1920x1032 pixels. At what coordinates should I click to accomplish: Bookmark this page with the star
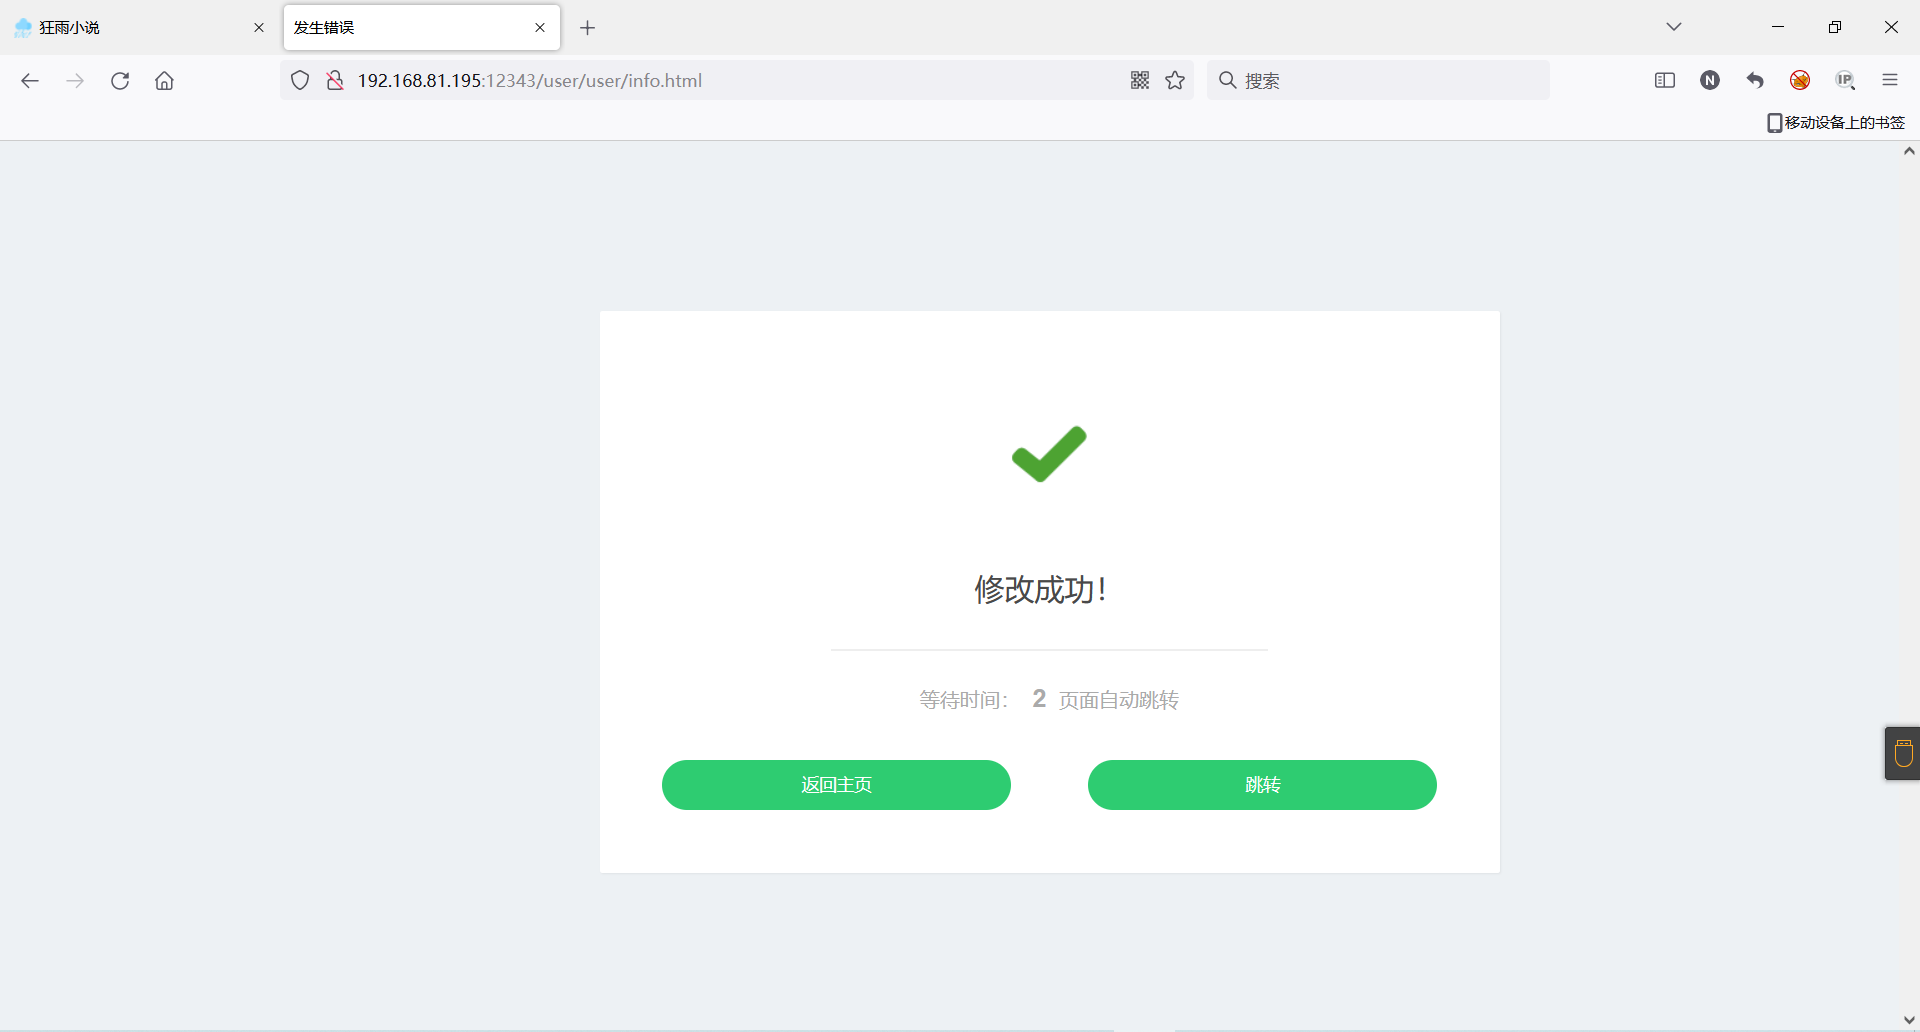(x=1175, y=81)
